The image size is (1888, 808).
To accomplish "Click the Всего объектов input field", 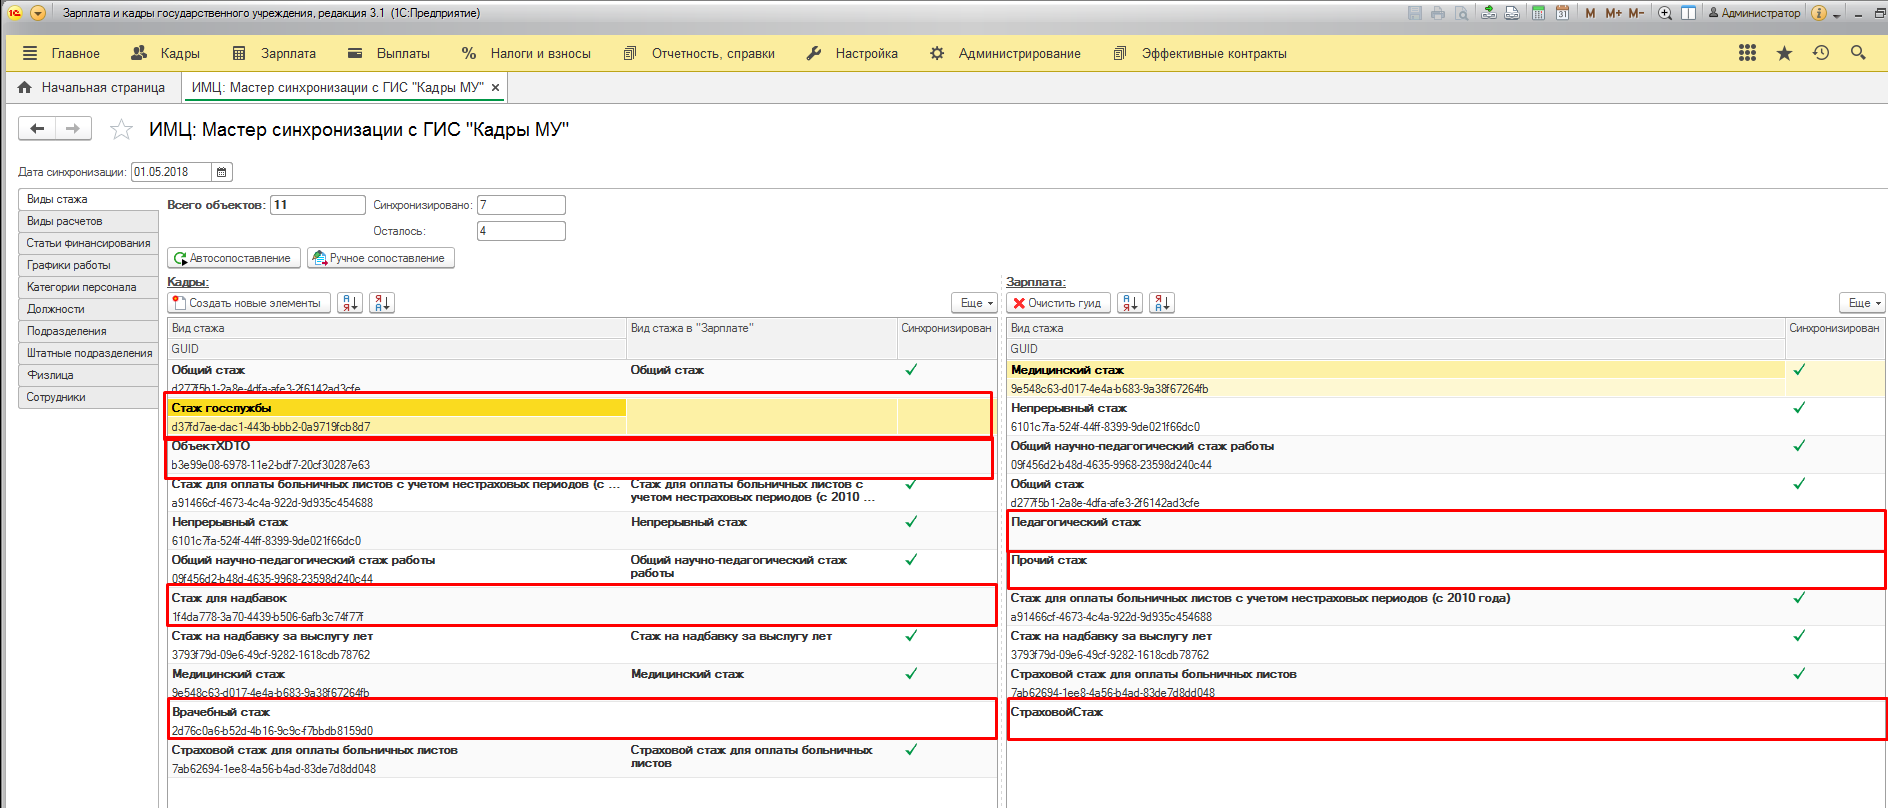I will [317, 205].
